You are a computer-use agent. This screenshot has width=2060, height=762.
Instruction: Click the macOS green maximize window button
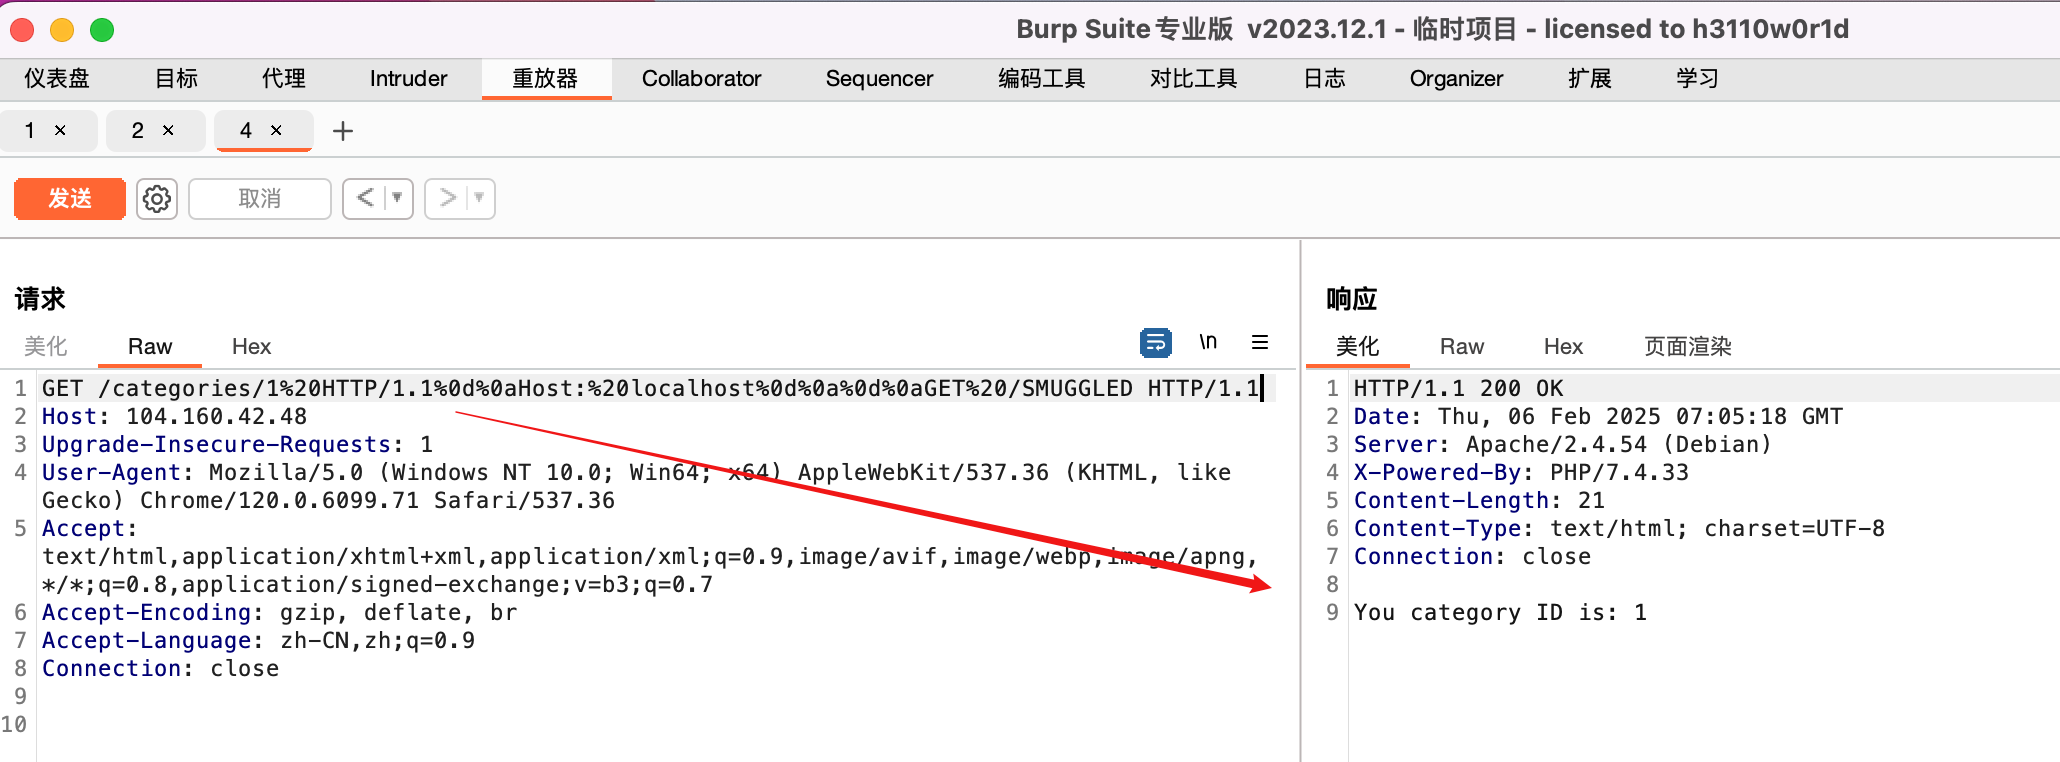click(102, 30)
